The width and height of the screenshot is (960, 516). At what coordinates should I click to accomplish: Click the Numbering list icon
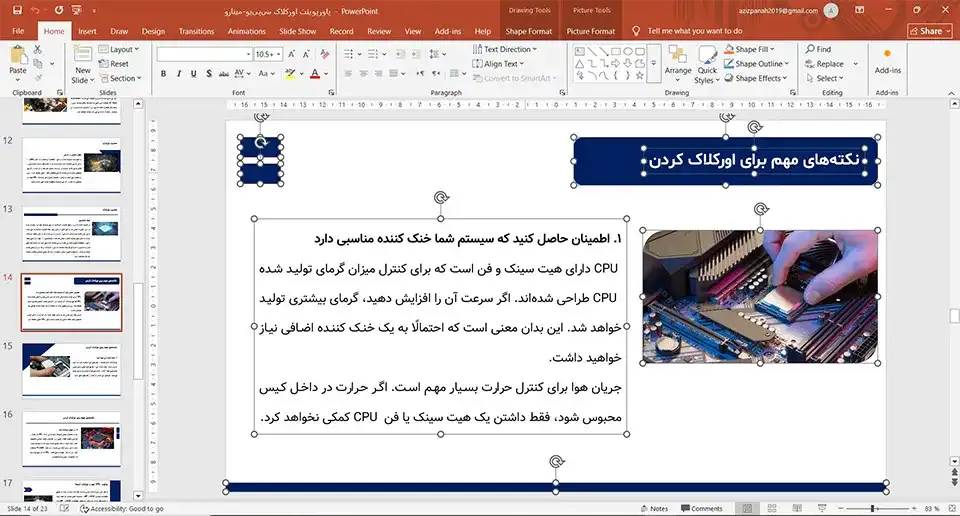pos(373,54)
